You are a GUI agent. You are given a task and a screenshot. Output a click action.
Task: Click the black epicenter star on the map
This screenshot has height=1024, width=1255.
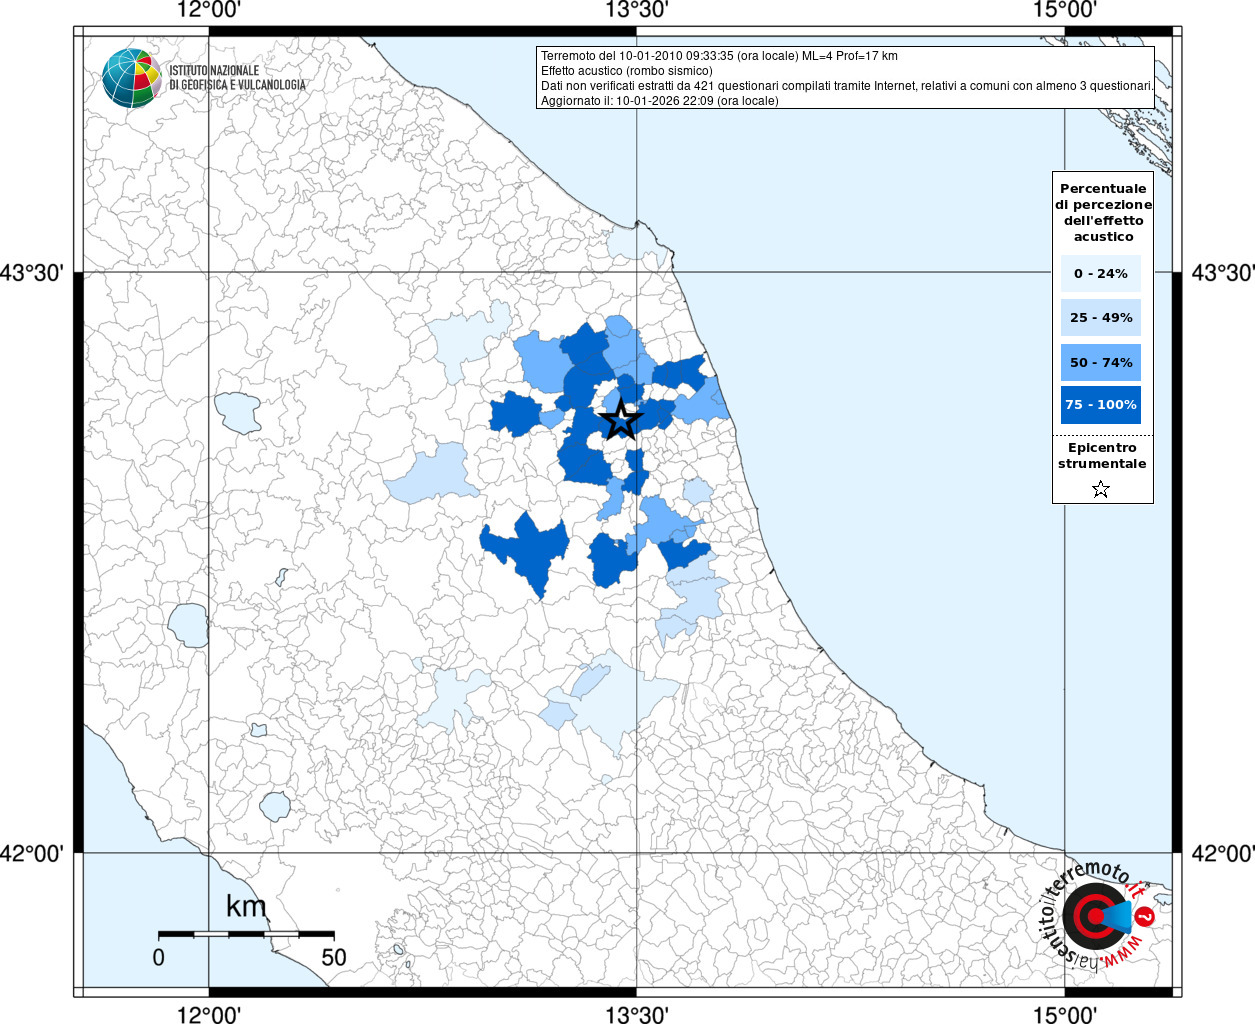click(621, 420)
